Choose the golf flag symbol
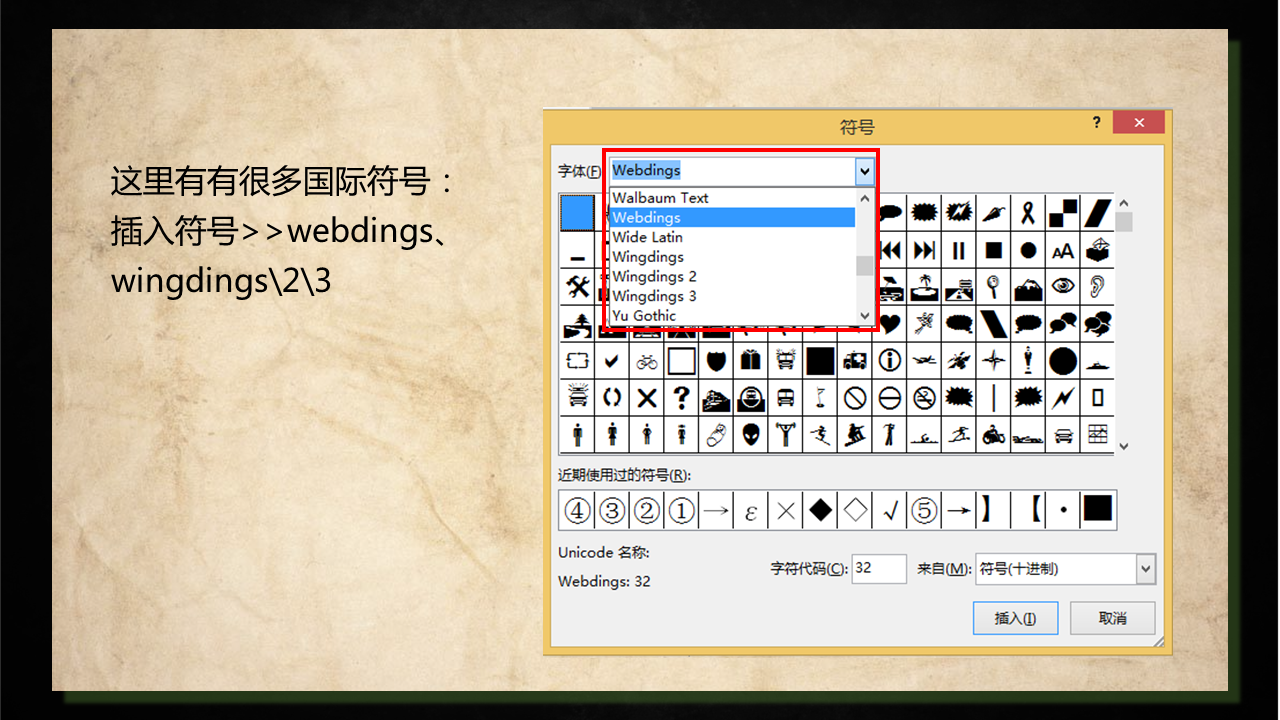The height and width of the screenshot is (720, 1280). click(820, 398)
